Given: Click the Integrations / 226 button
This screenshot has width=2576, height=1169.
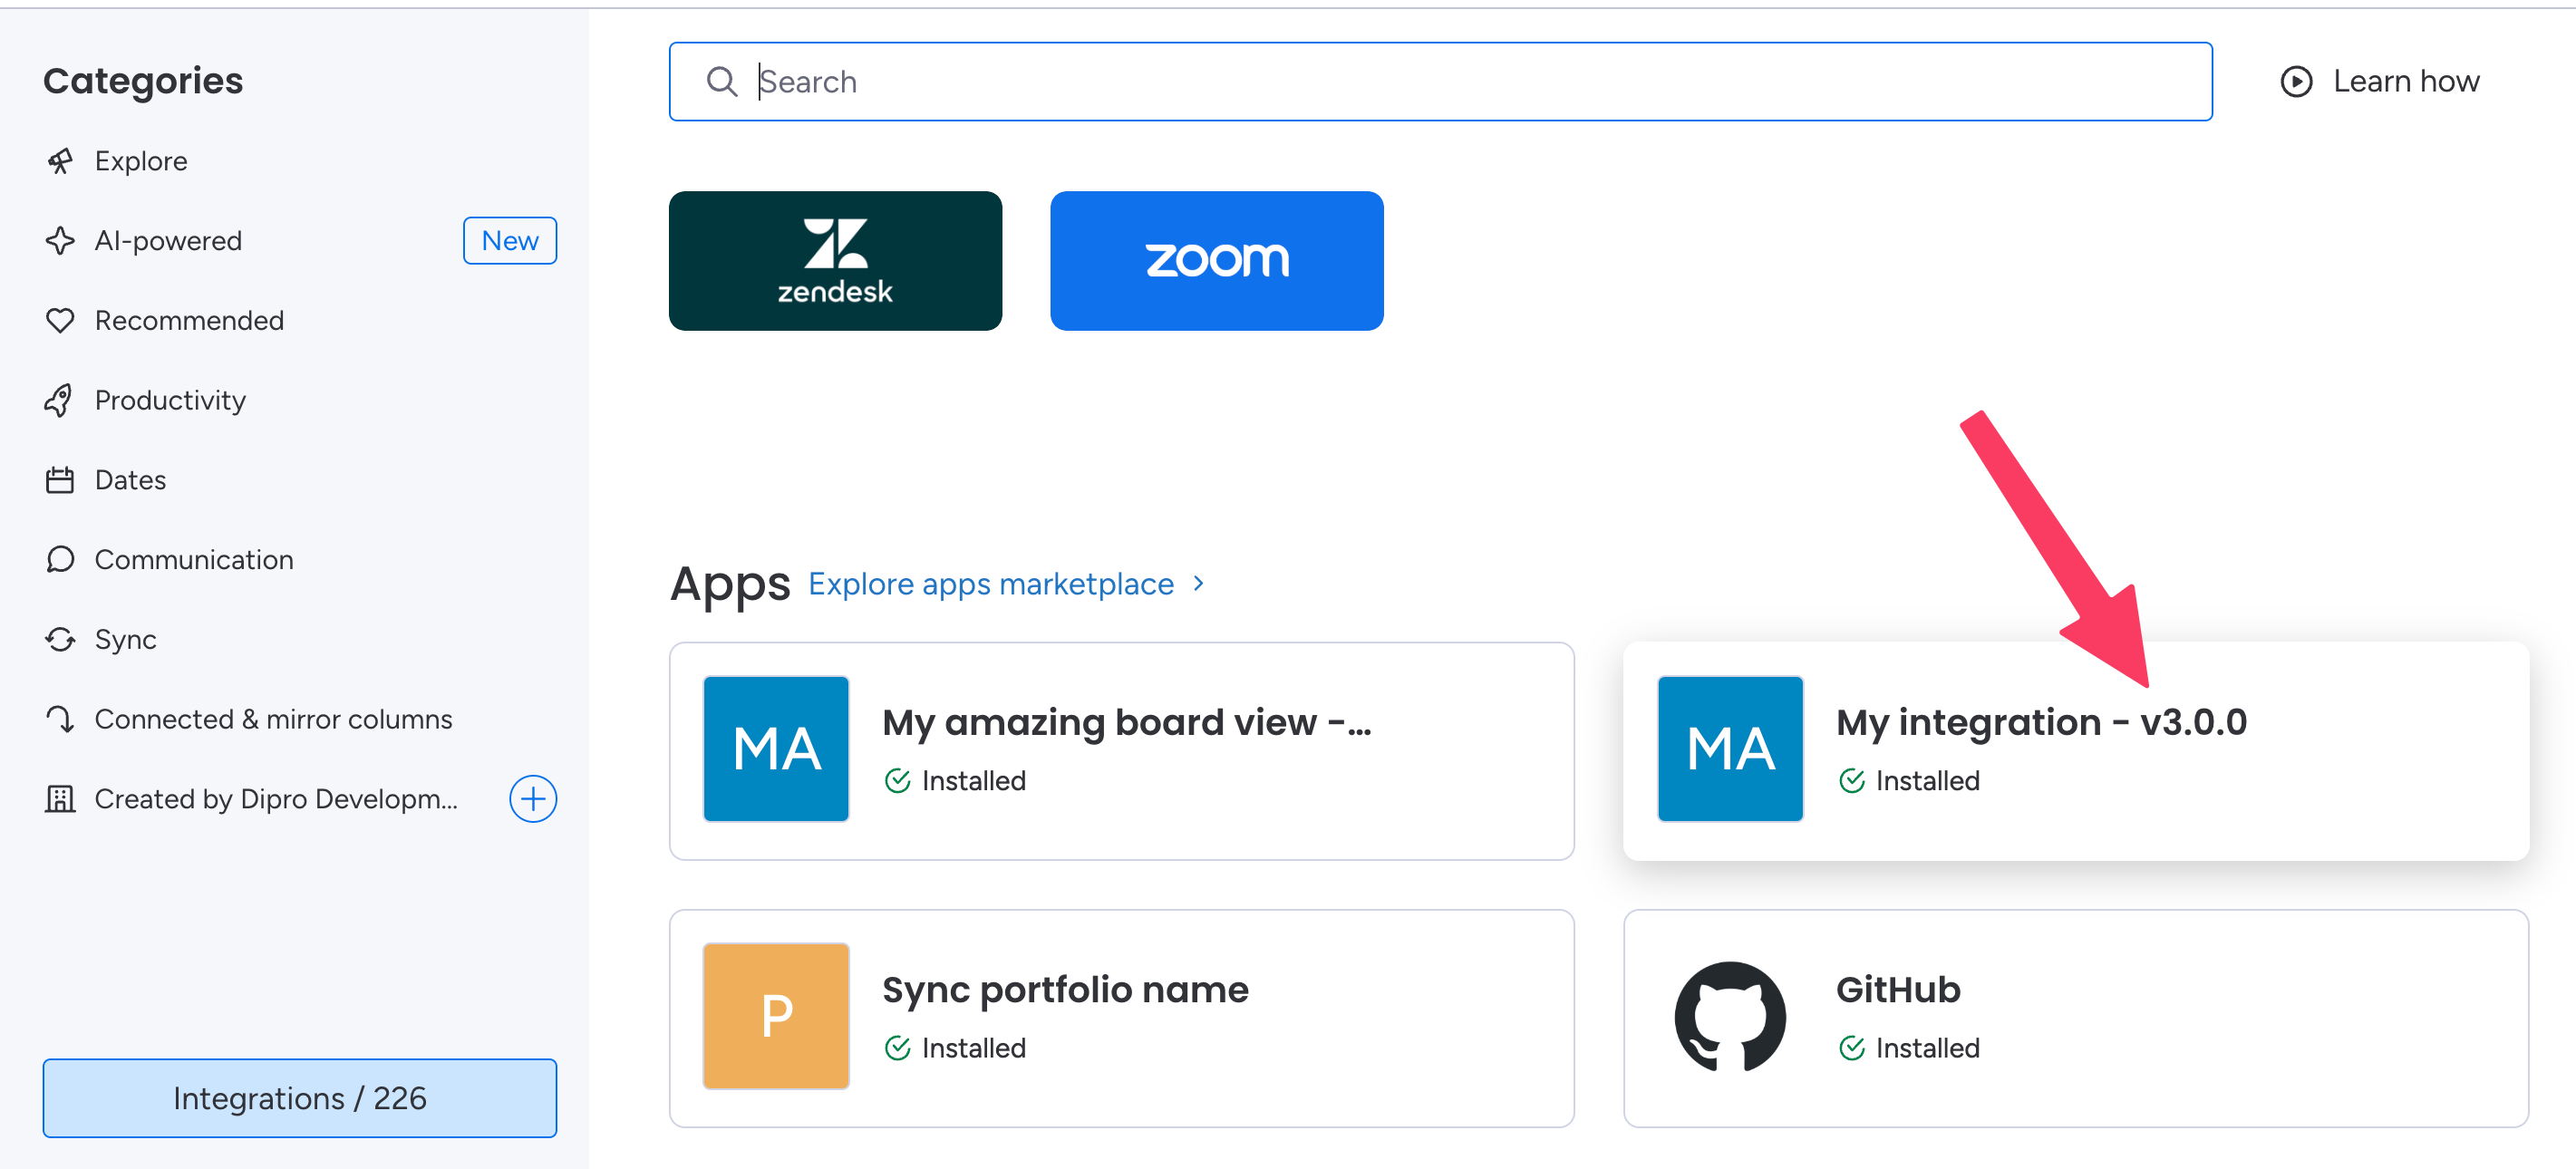Looking at the screenshot, I should tap(300, 1098).
